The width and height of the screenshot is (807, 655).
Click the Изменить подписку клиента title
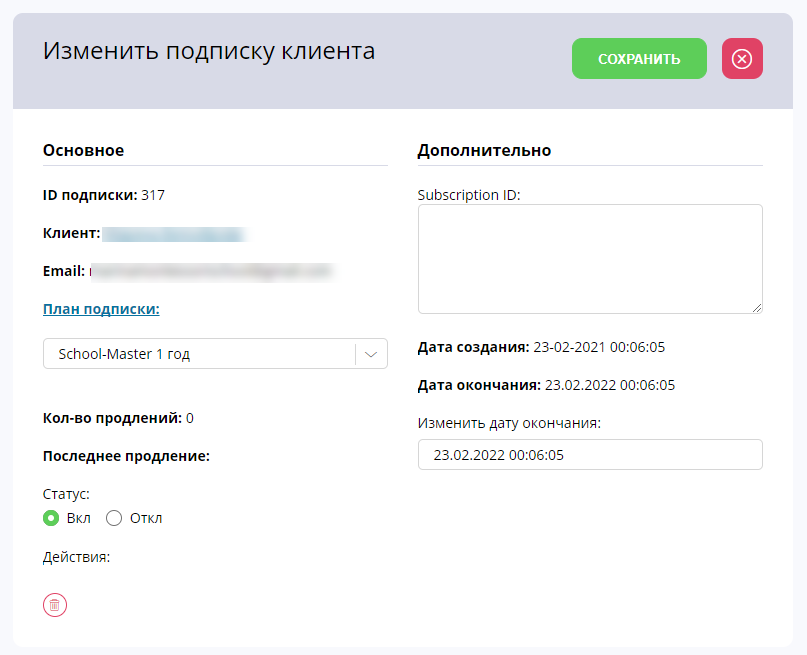209,51
